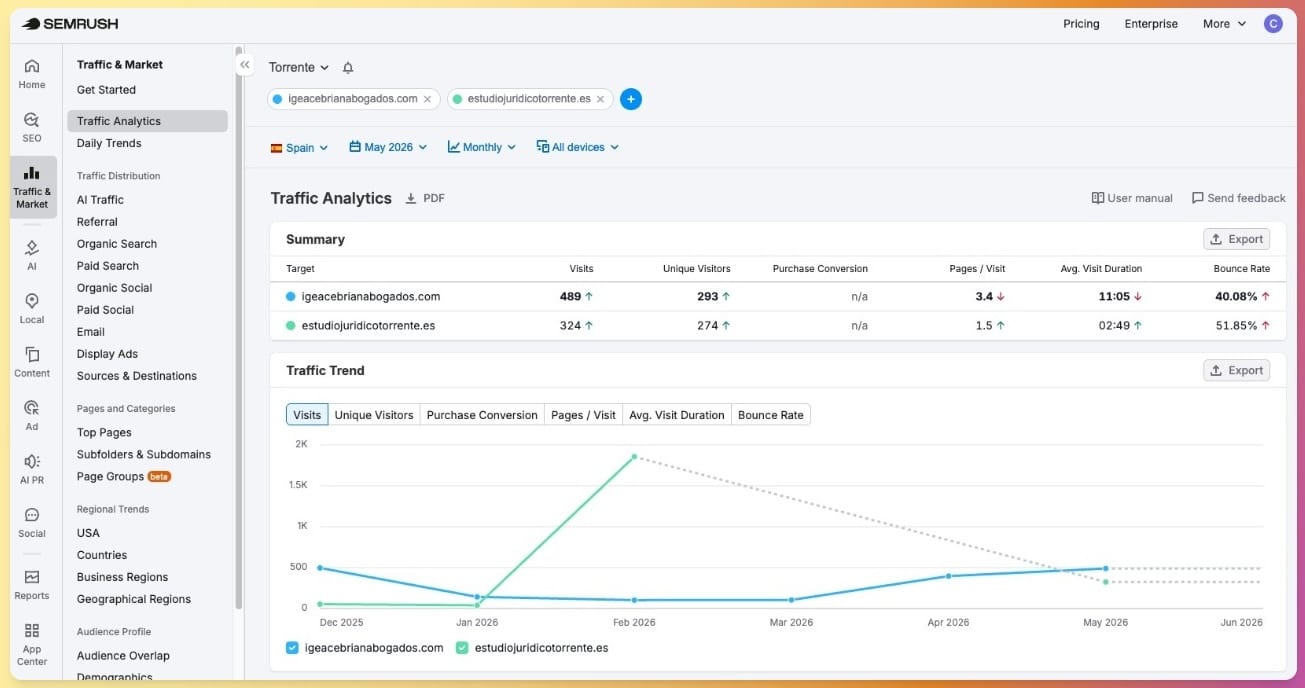Click the notification bell next to Torrente
The height and width of the screenshot is (688, 1305).
tap(348, 68)
